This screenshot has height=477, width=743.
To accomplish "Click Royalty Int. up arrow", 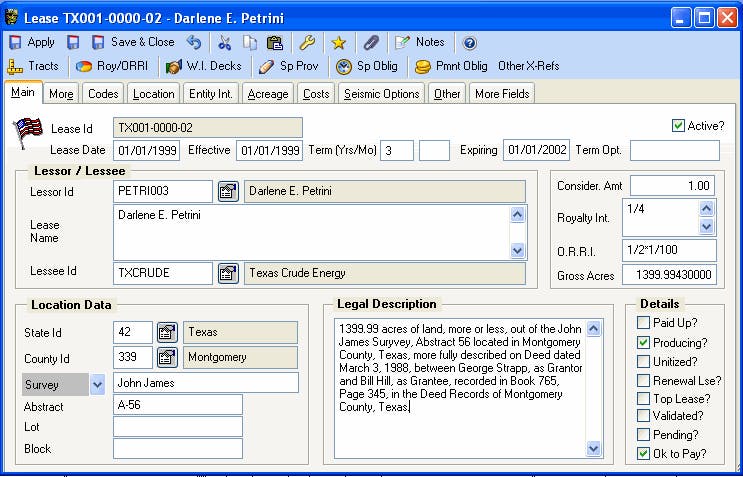I will click(706, 208).
